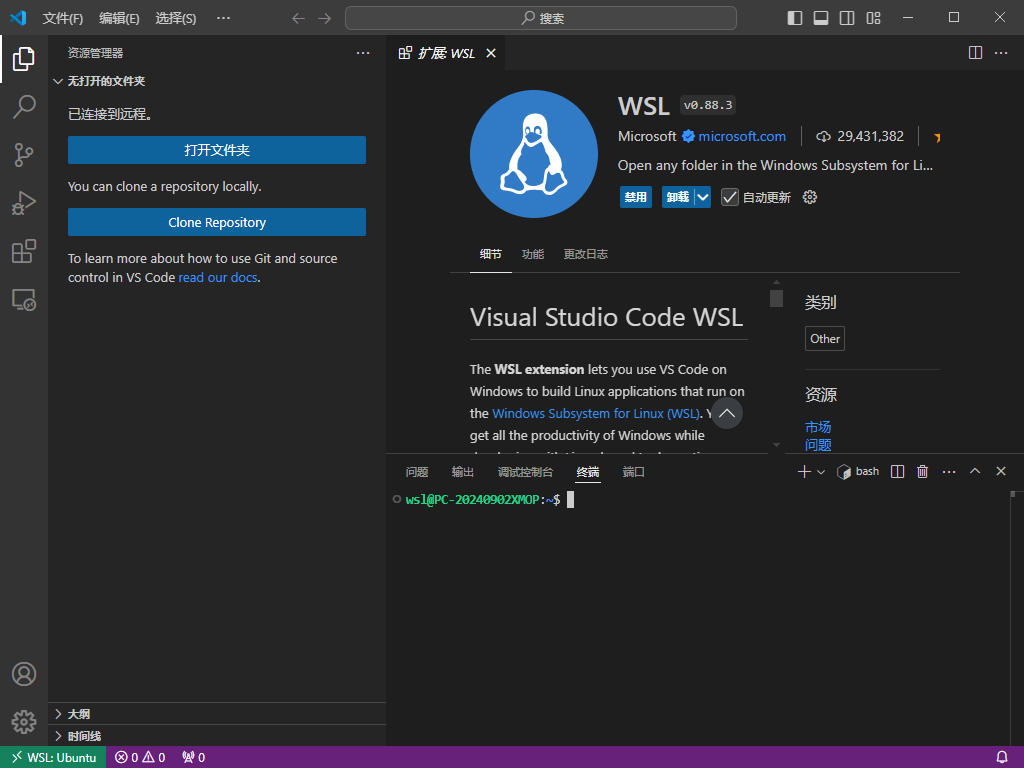This screenshot has width=1024, height=768.
Task: Toggle the auto update checkbox
Action: (x=729, y=197)
